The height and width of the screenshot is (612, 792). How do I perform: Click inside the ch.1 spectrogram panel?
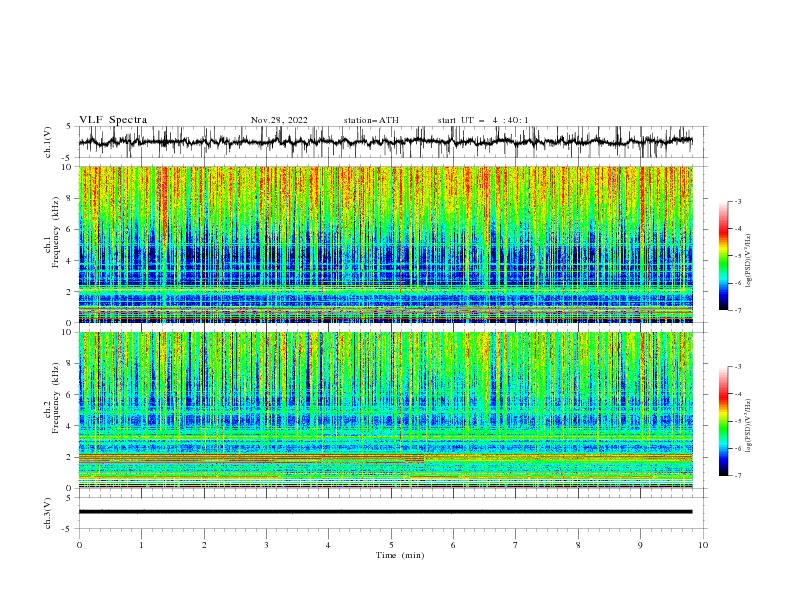tap(385, 244)
